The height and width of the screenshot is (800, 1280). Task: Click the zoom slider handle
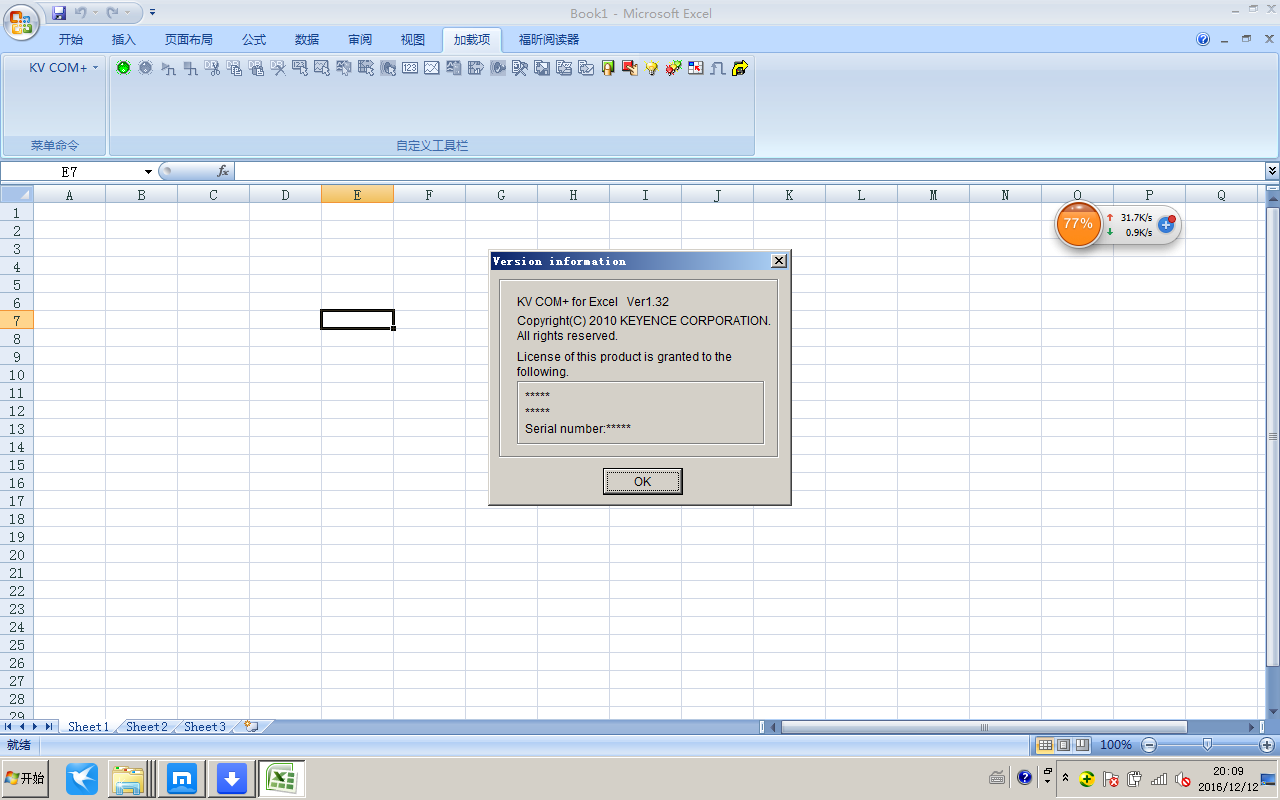[1207, 745]
